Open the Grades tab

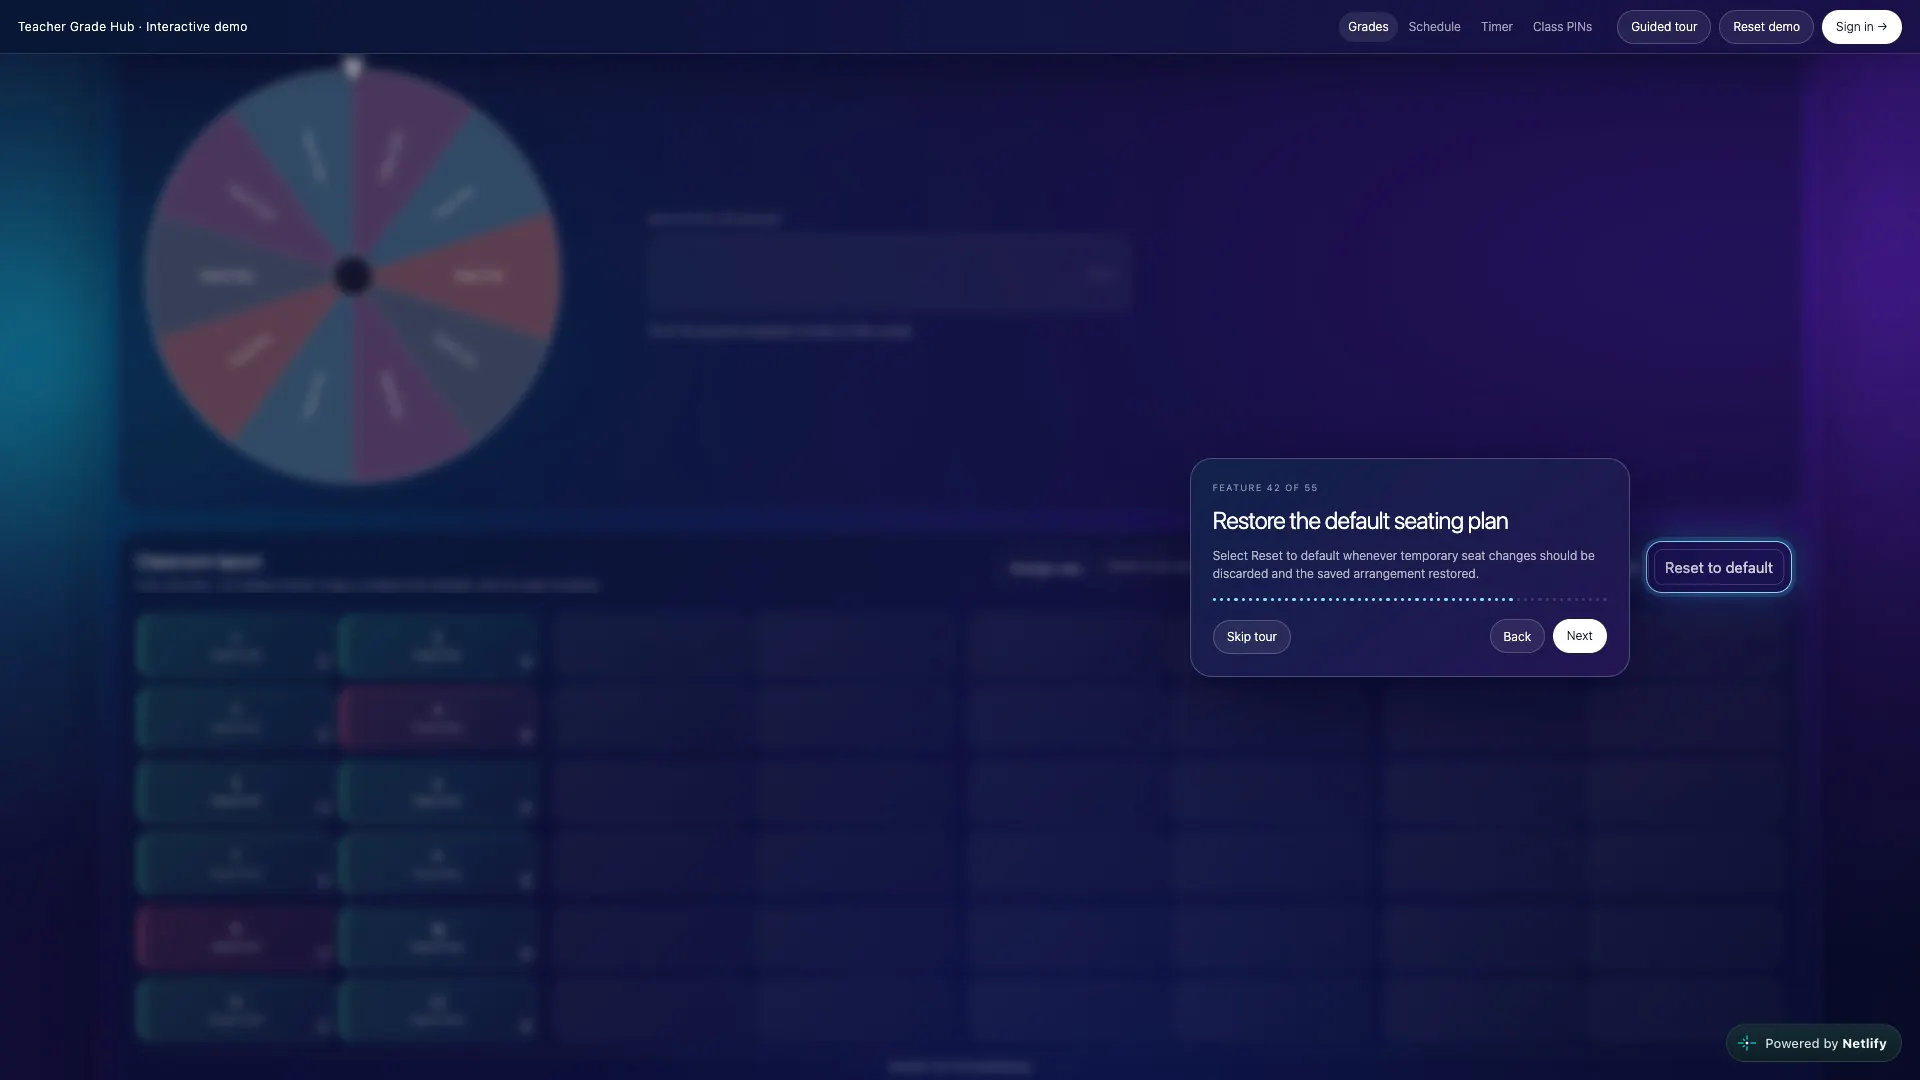coord(1367,27)
